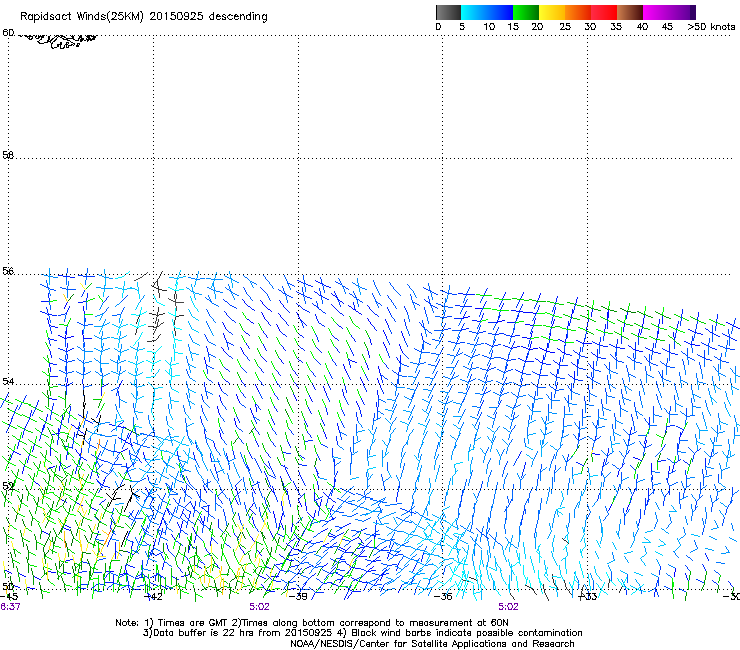Click the longitude label '-42'
This screenshot has width=740, height=650.
153,597
